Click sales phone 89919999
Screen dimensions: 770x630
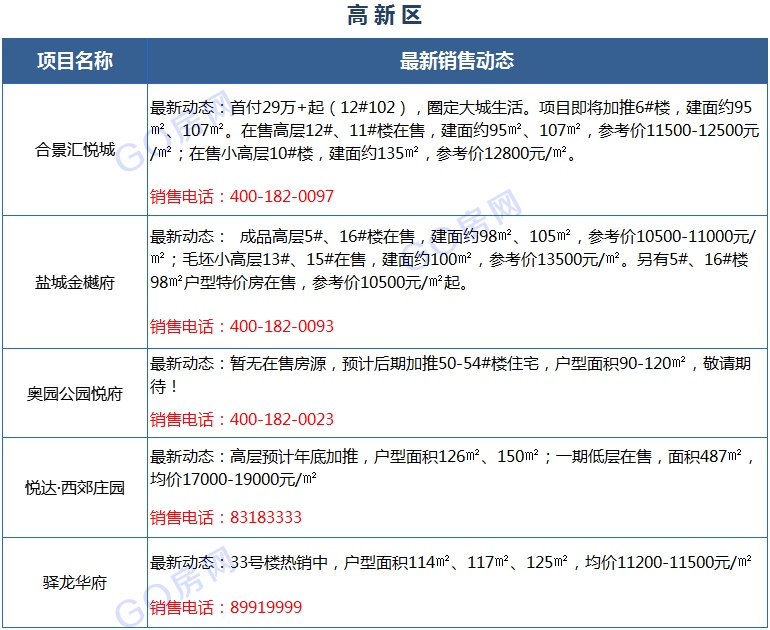tap(266, 607)
